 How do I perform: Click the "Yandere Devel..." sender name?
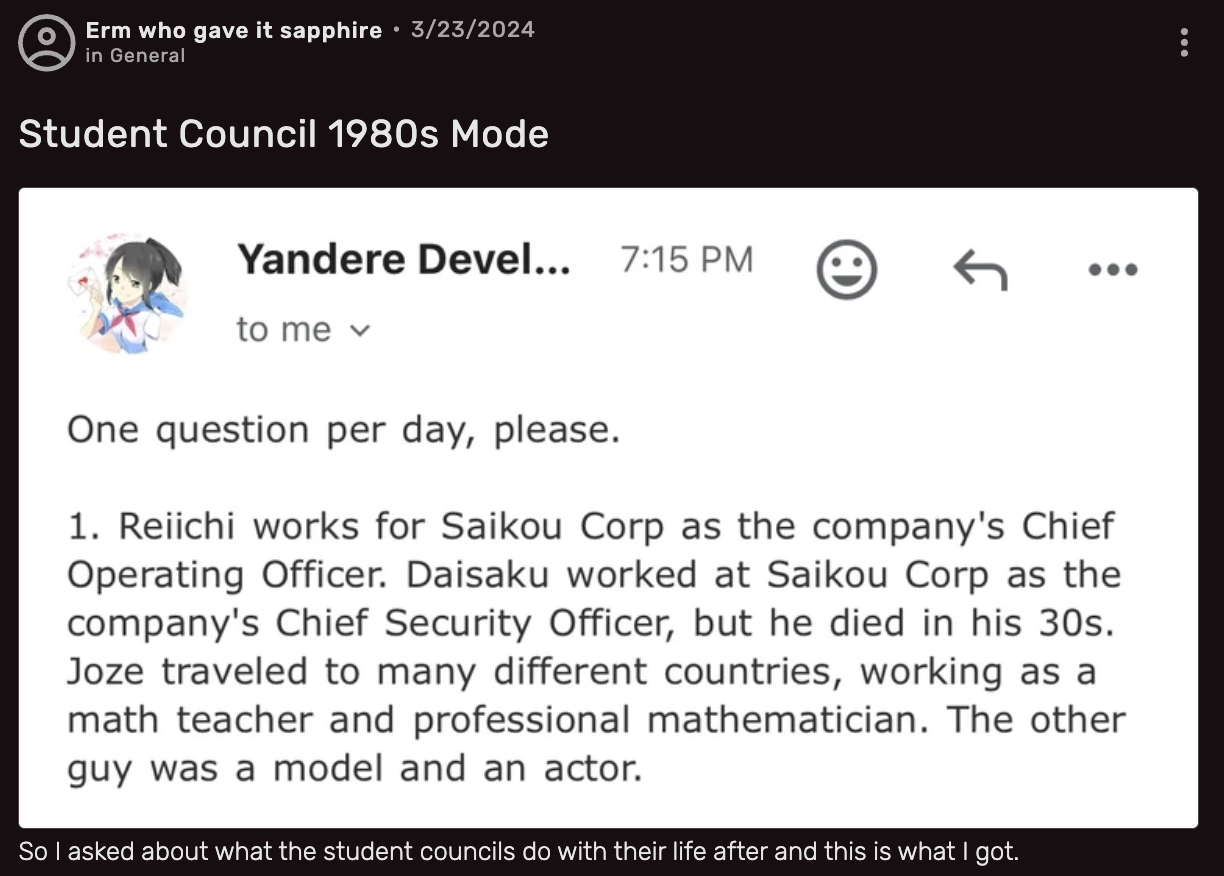point(404,260)
